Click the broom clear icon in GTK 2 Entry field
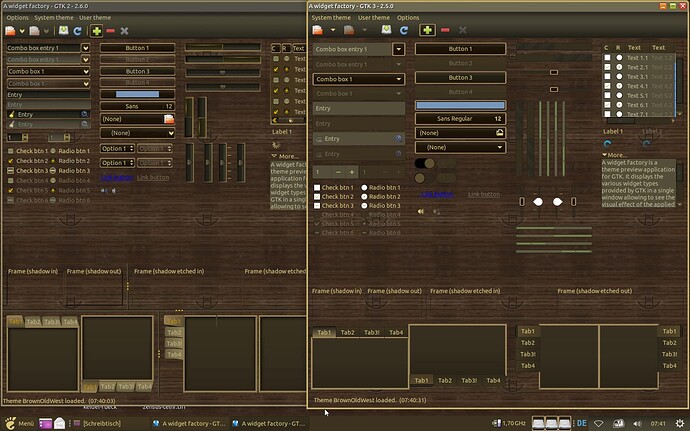The width and height of the screenshot is (690, 431). pyautogui.click(x=11, y=114)
